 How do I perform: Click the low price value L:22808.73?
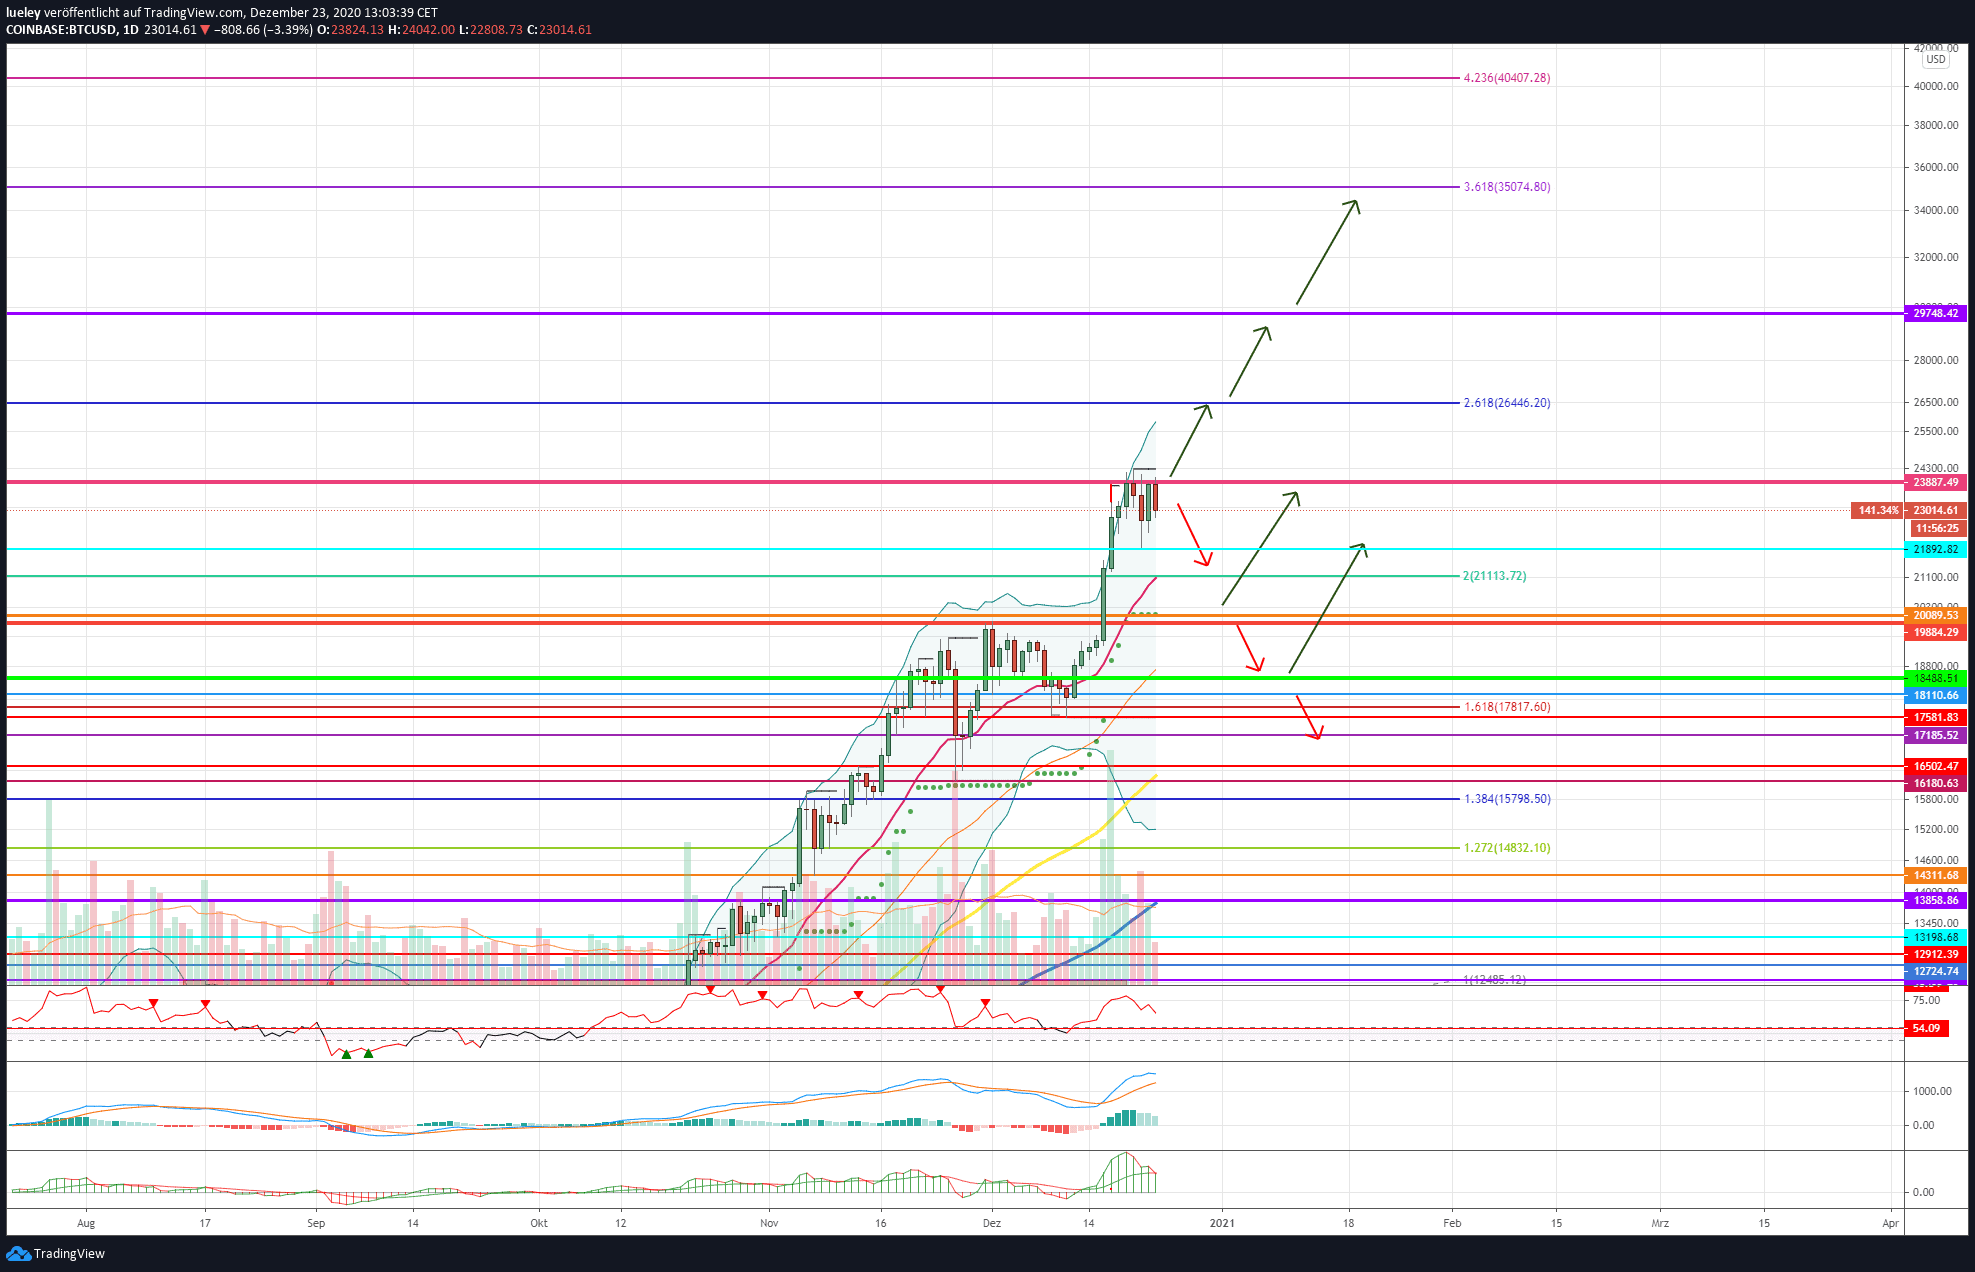pos(491,30)
